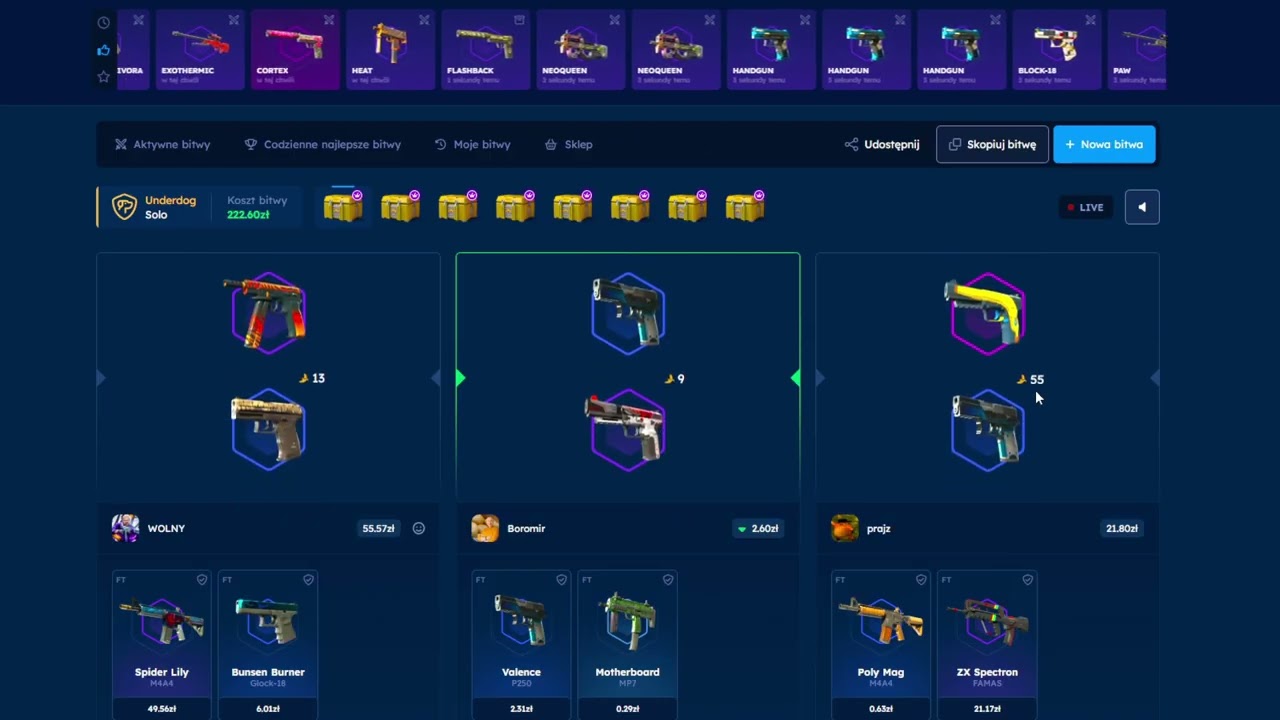Open the ZX Spectron FAMAS item card
This screenshot has height=720, width=1280.
point(987,645)
